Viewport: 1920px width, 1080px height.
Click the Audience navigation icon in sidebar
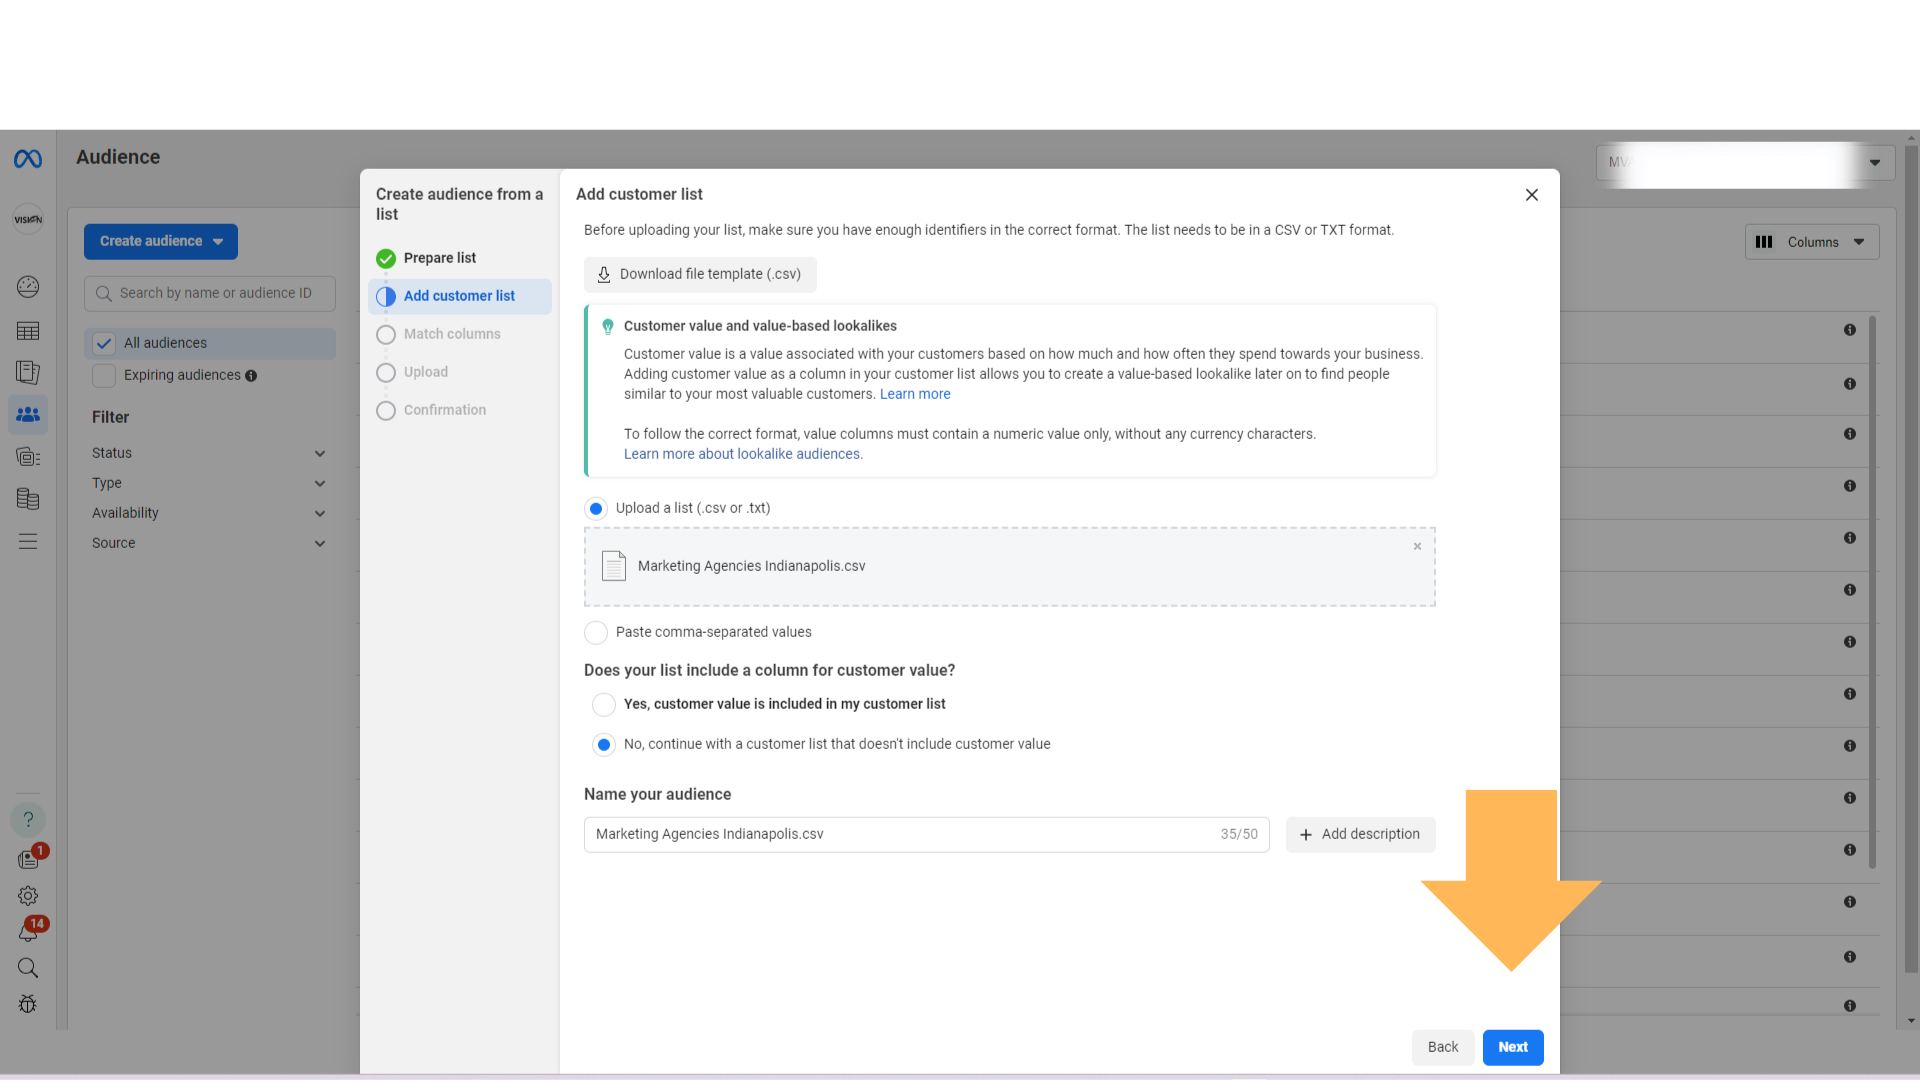pos(29,414)
